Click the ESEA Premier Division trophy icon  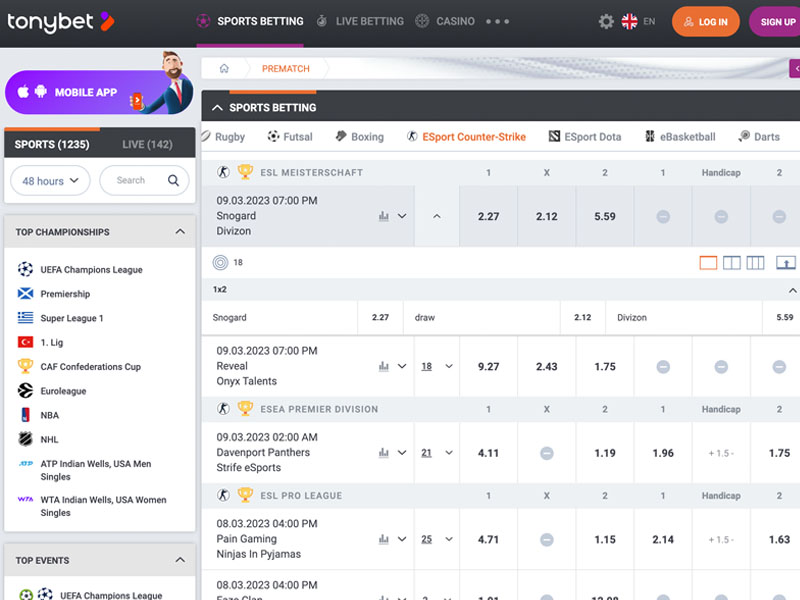[x=245, y=409]
